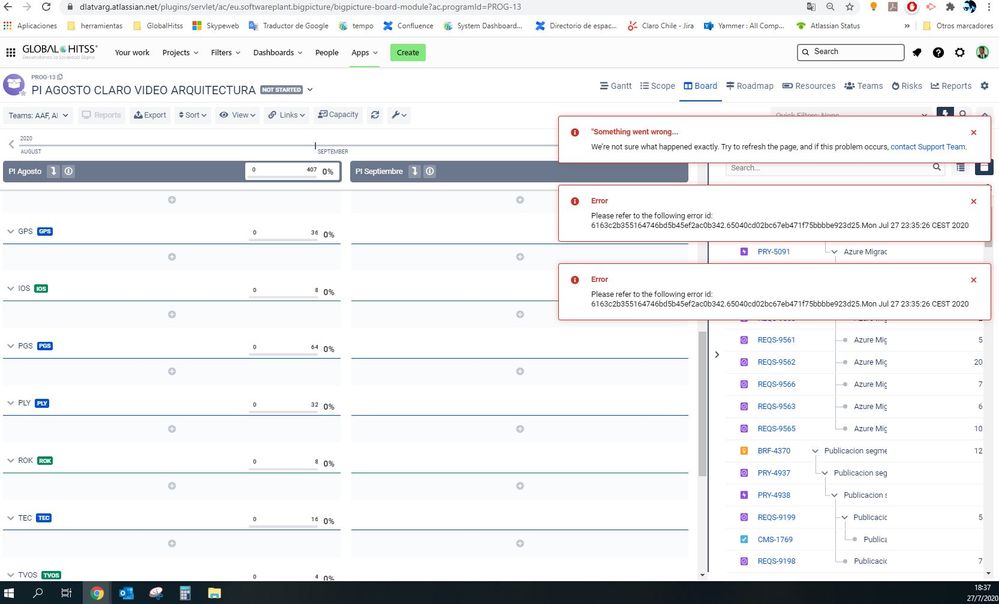Screen dimensions: 999x604
Task: Click the board refresh icon
Action: coord(375,115)
